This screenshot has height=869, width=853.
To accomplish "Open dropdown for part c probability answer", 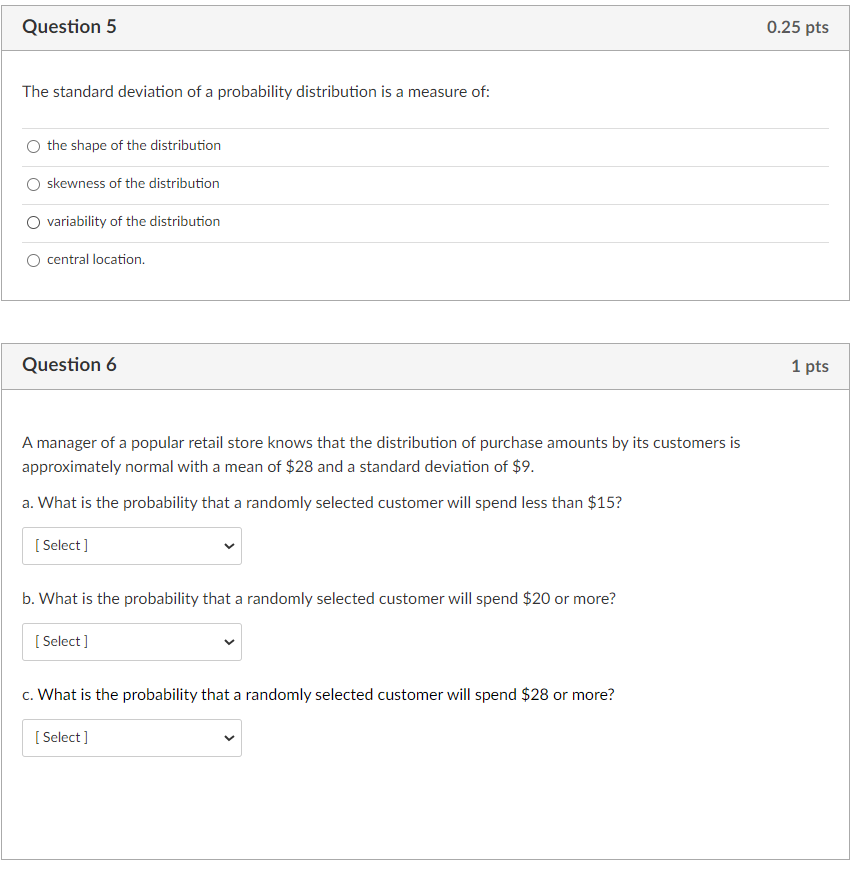I will click(131, 737).
